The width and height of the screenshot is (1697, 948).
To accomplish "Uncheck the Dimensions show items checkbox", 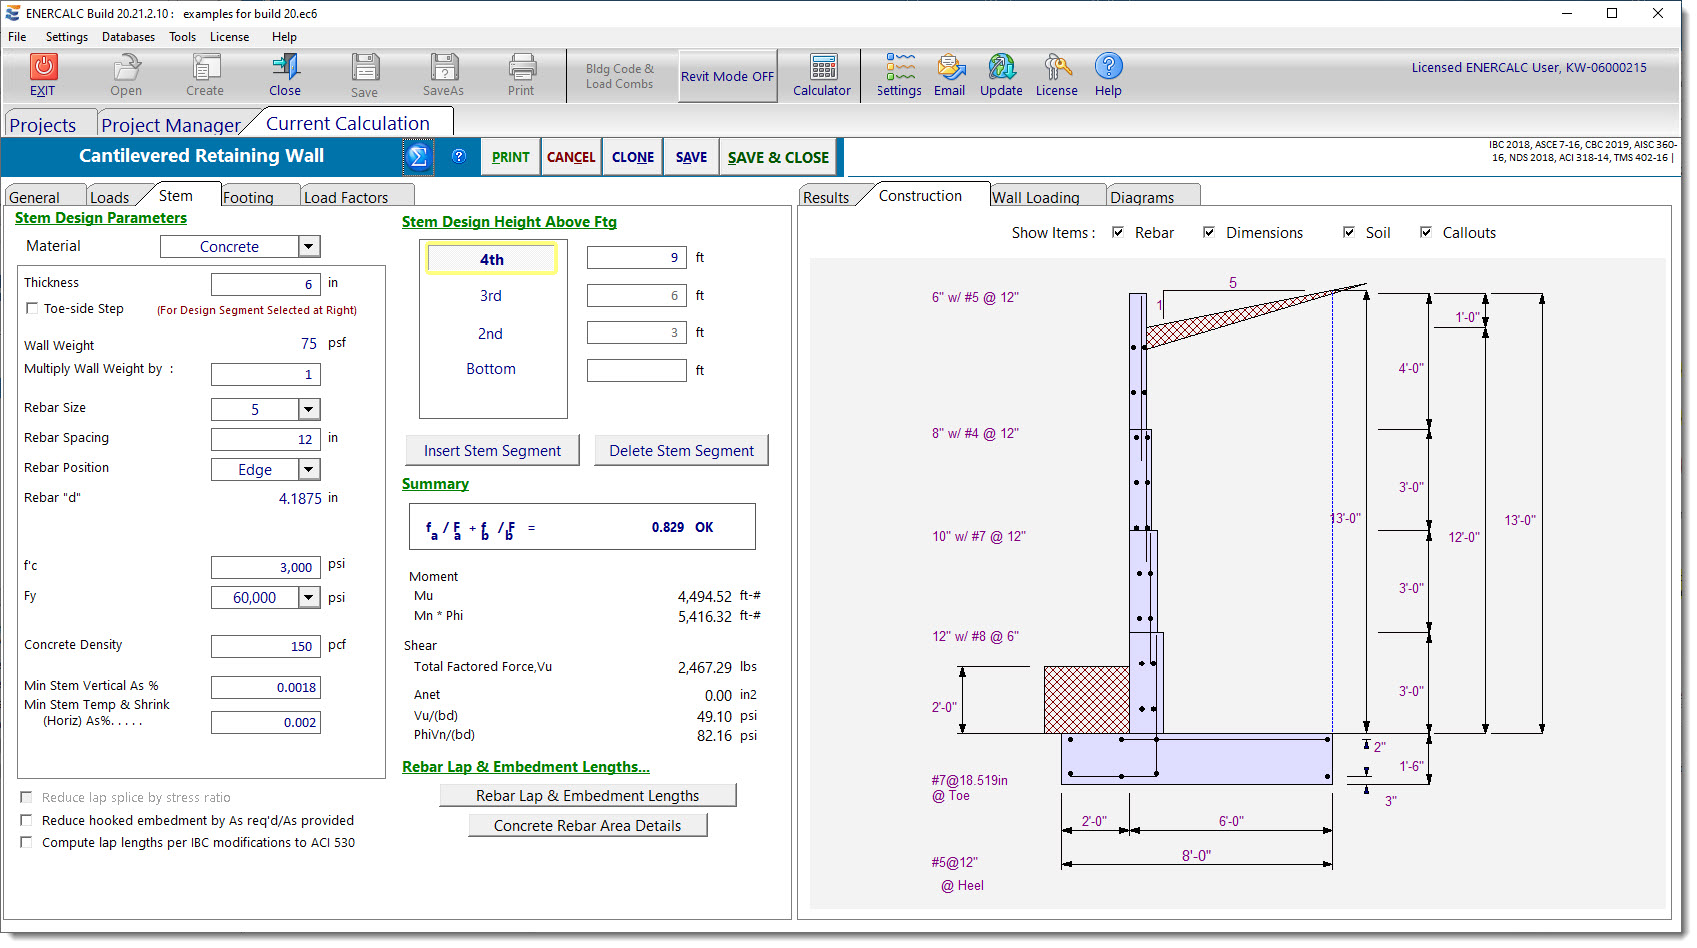I will [1209, 232].
